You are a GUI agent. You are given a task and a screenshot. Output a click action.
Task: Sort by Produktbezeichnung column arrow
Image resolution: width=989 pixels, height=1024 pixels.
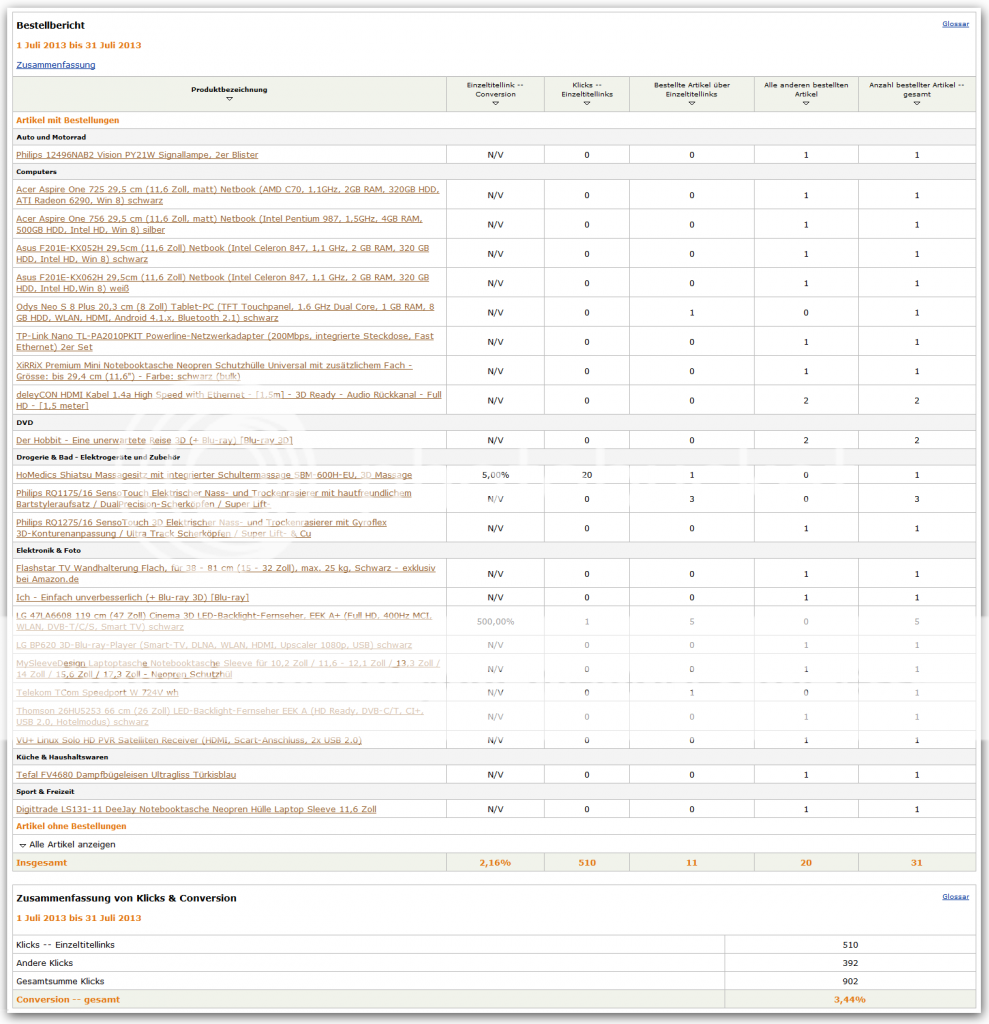tap(229, 99)
